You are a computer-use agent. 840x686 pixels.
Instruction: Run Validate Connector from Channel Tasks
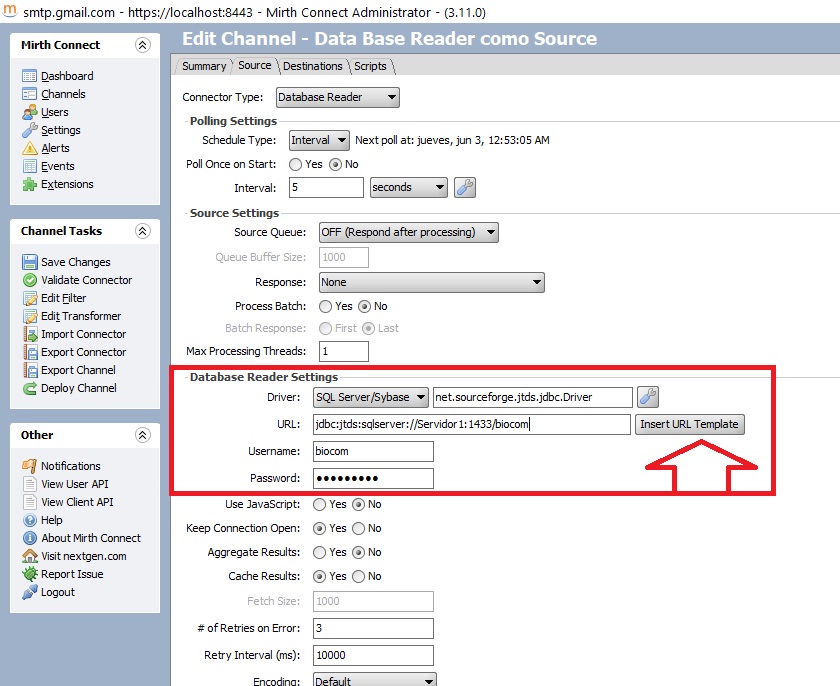coord(79,280)
